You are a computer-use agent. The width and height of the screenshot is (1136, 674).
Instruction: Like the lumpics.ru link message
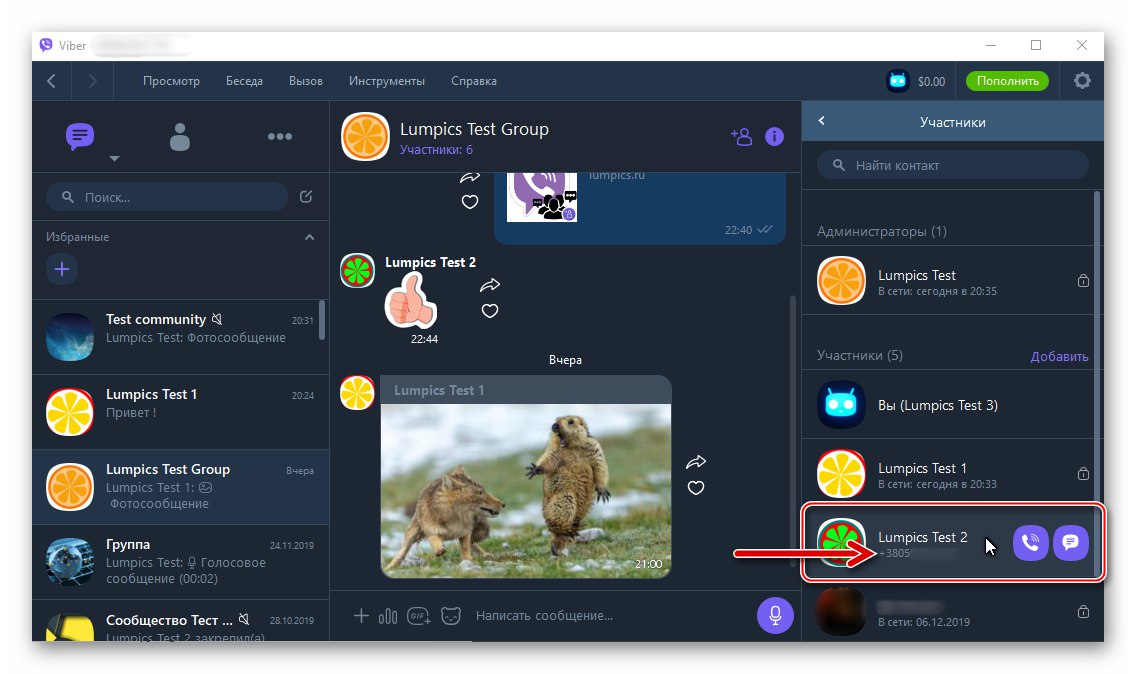(x=469, y=201)
